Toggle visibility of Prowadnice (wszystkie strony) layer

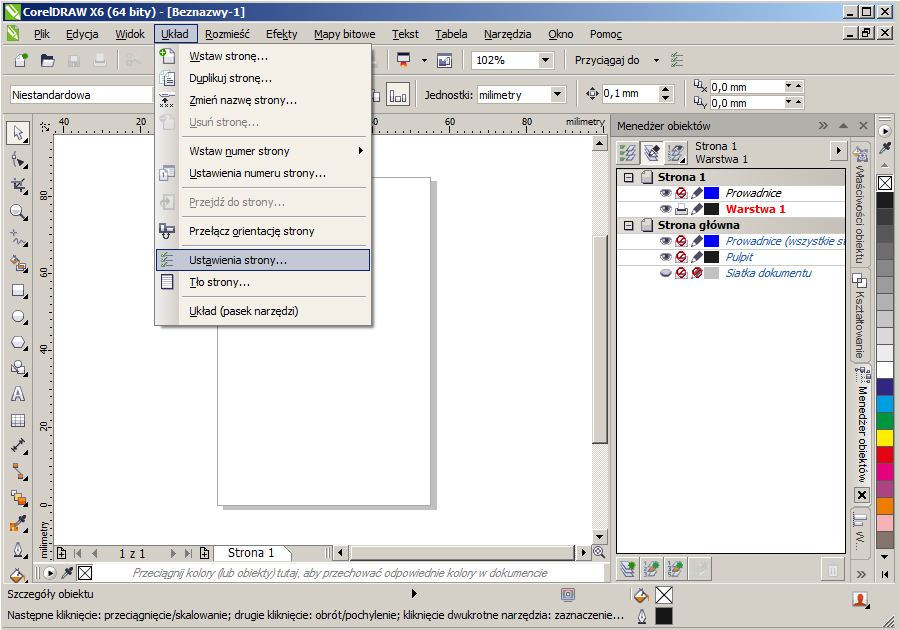pos(666,241)
